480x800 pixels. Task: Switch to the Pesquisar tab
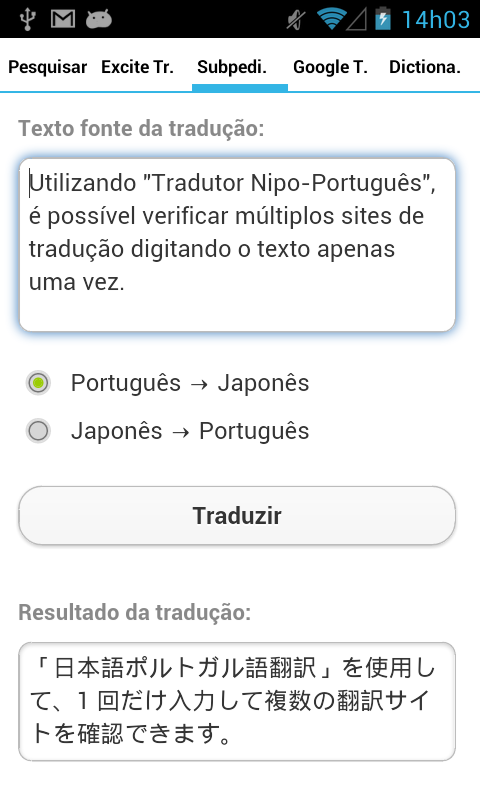[48, 67]
